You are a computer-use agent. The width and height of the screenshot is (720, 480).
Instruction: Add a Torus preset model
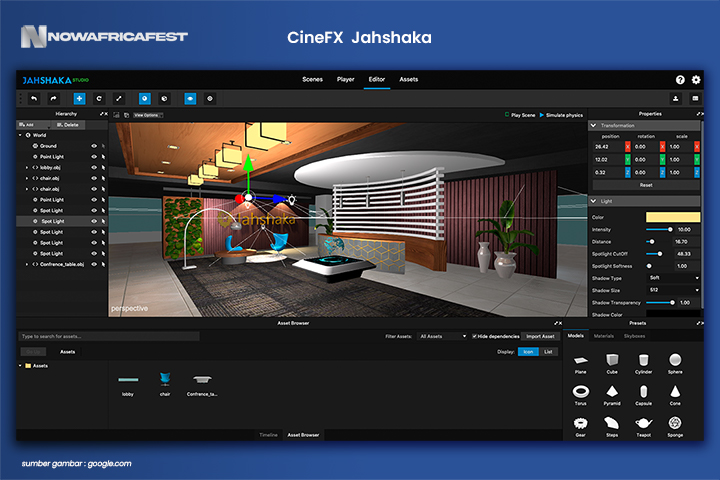580,395
